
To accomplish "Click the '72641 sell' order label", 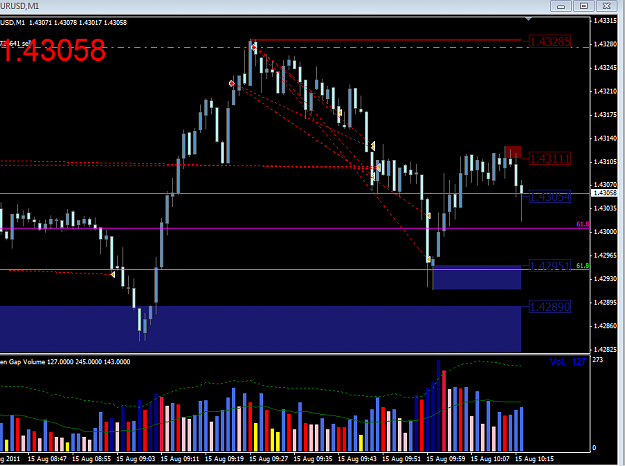I will click(x=15, y=43).
